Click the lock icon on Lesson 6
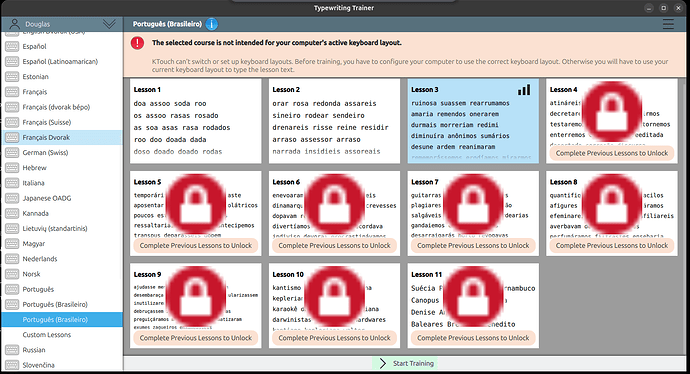This screenshot has height=374, width=690. (x=334, y=204)
